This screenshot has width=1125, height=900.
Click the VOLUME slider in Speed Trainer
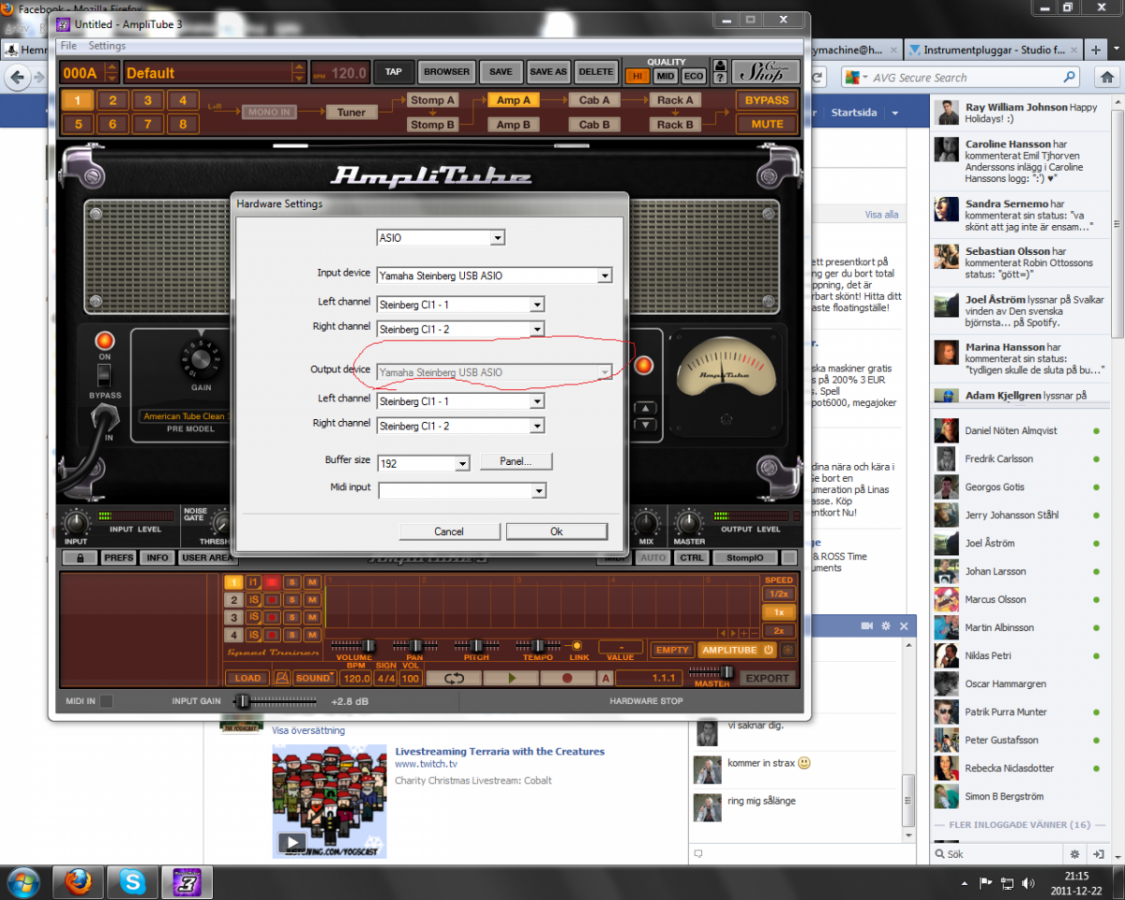[x=354, y=646]
